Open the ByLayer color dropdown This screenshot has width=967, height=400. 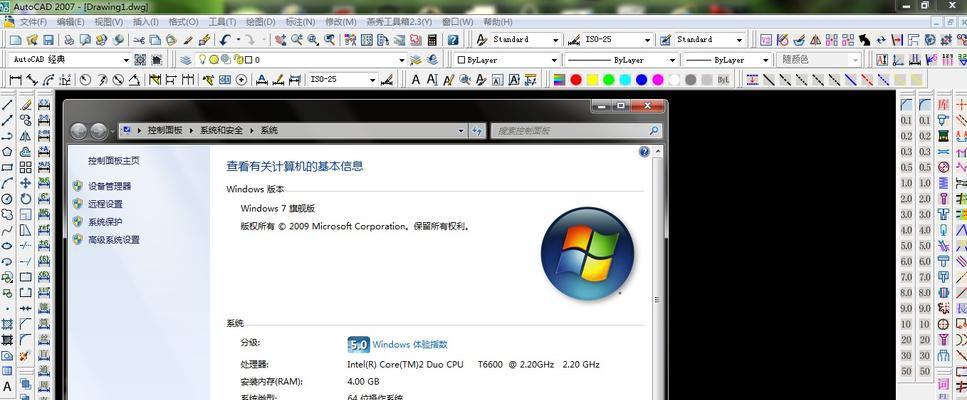pos(554,60)
